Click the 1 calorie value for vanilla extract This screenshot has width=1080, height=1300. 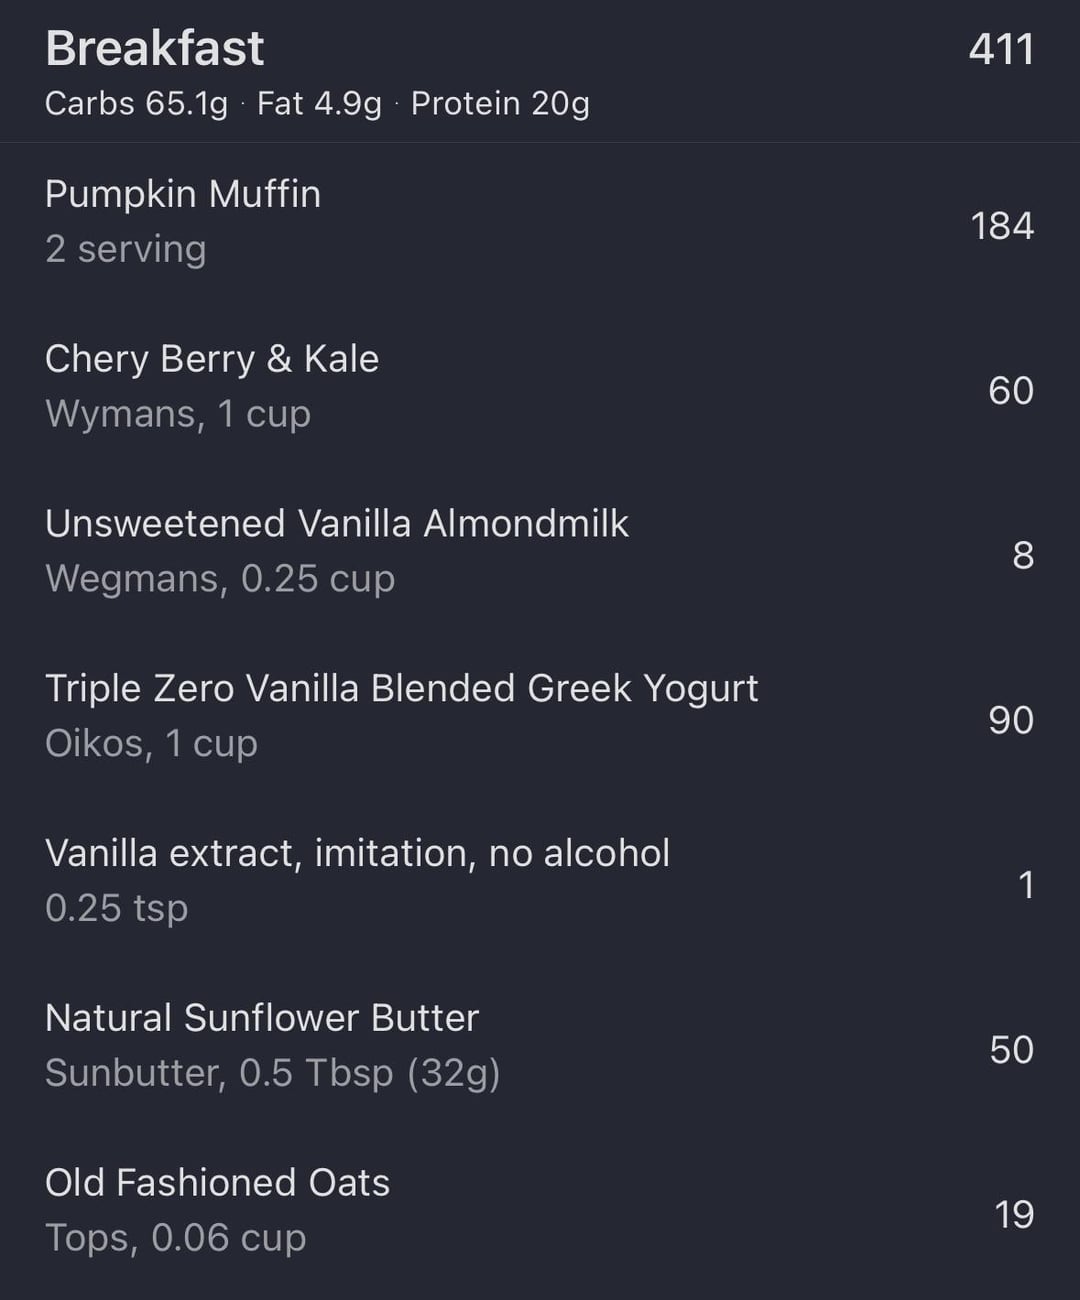(x=1025, y=885)
